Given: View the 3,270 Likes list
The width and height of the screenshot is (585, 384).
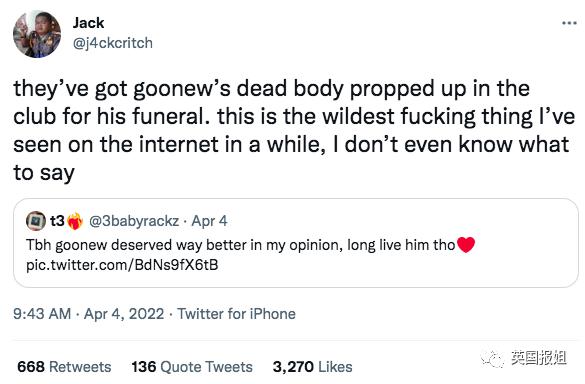Looking at the screenshot, I should 312,367.
